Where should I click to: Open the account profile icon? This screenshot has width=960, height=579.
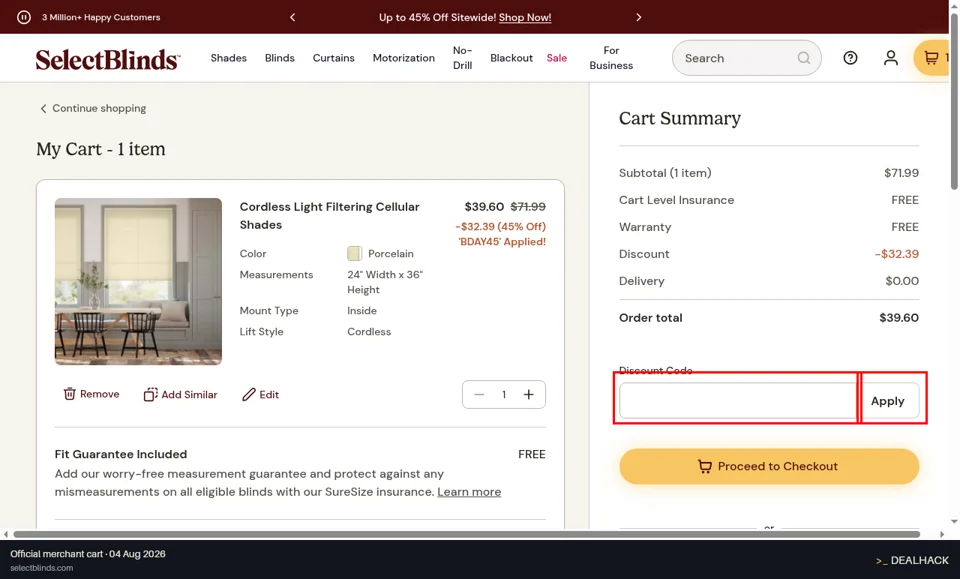(x=891, y=58)
